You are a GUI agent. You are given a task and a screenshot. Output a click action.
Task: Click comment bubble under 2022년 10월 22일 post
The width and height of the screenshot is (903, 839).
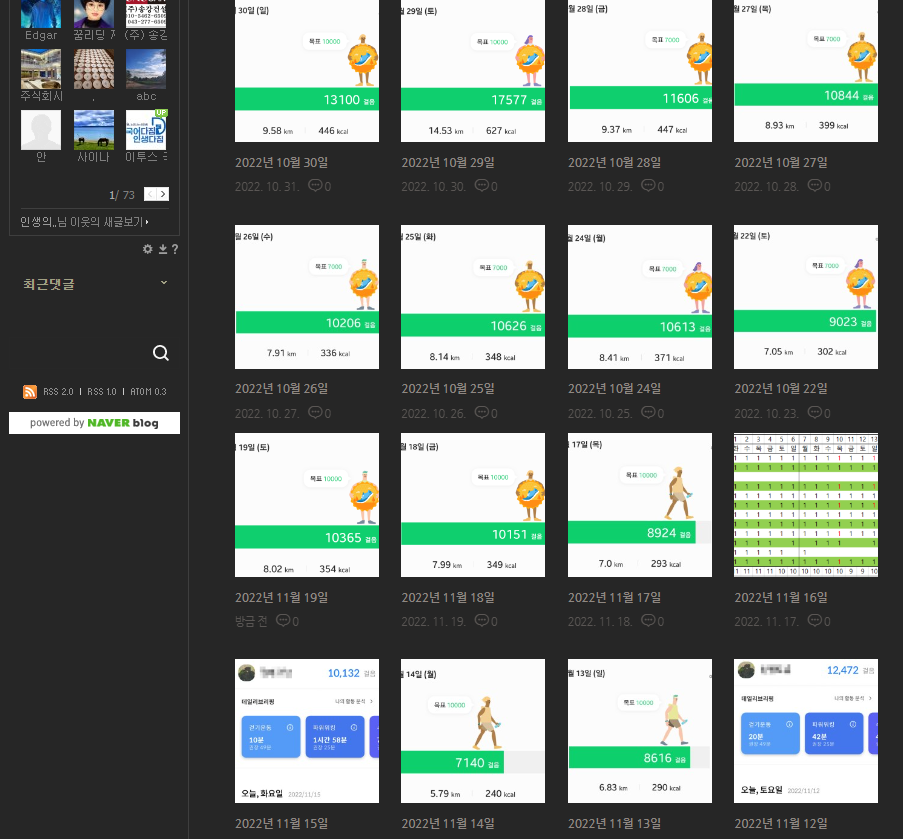pyautogui.click(x=815, y=412)
